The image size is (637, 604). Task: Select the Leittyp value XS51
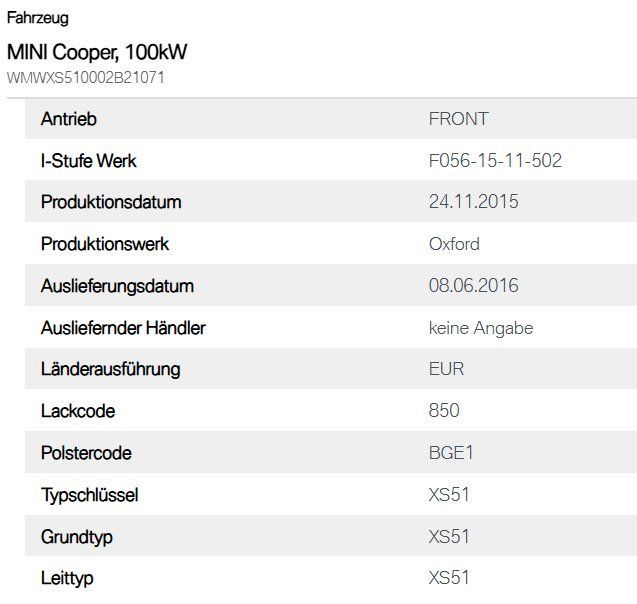(449, 578)
